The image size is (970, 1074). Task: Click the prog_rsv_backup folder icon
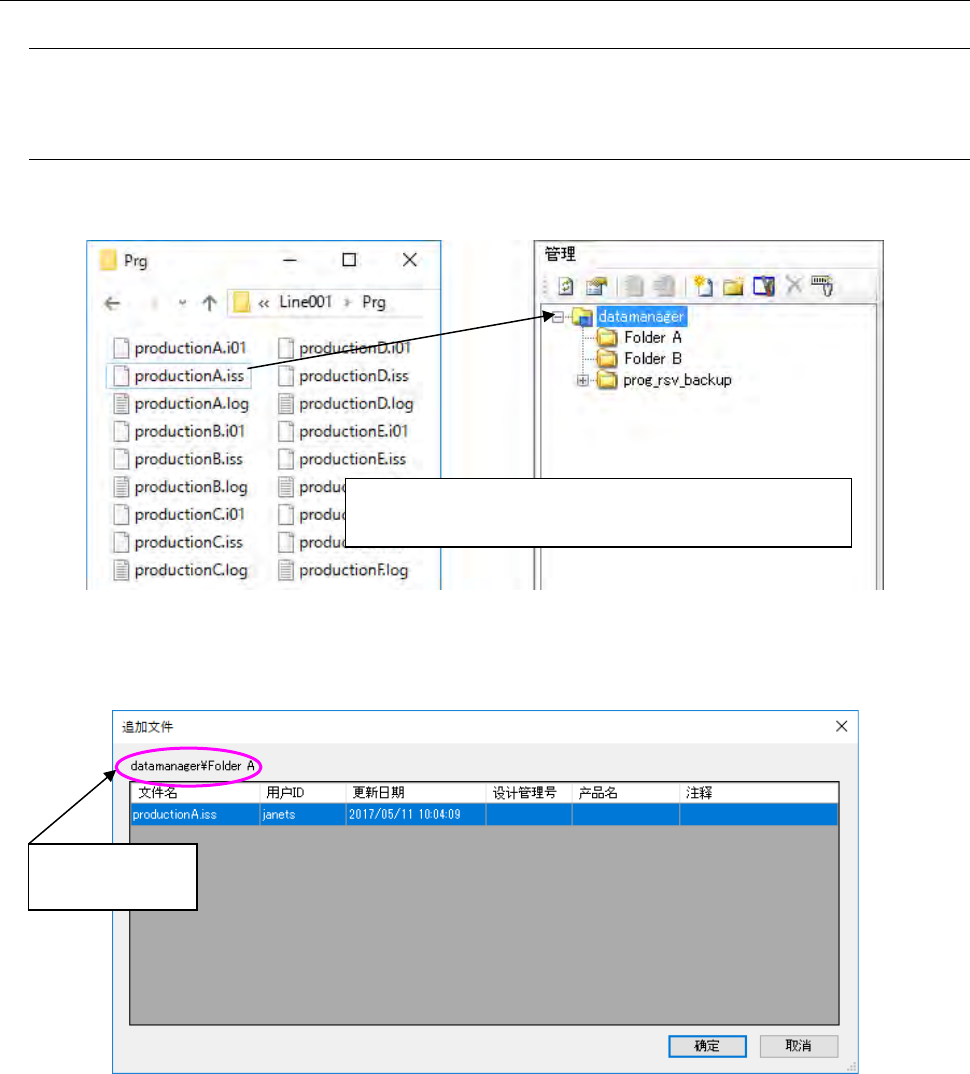[x=607, y=379]
